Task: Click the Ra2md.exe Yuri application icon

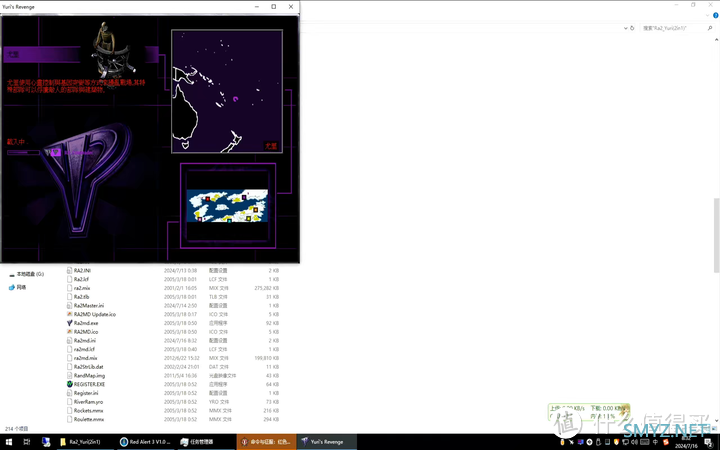Action: point(70,323)
